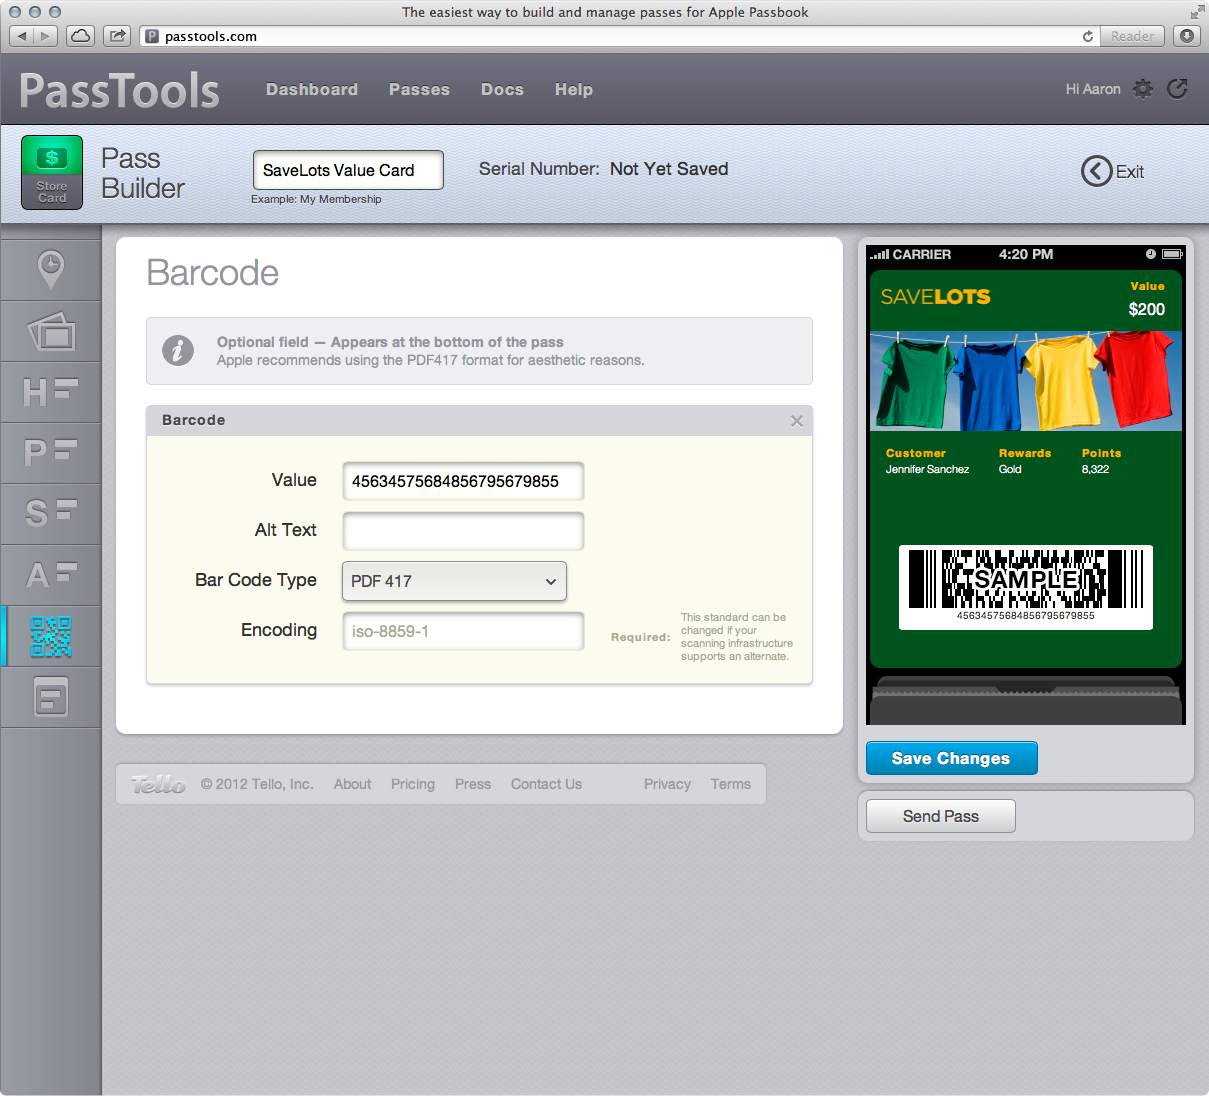
Task: Open the Pricing footer link
Action: coord(413,784)
